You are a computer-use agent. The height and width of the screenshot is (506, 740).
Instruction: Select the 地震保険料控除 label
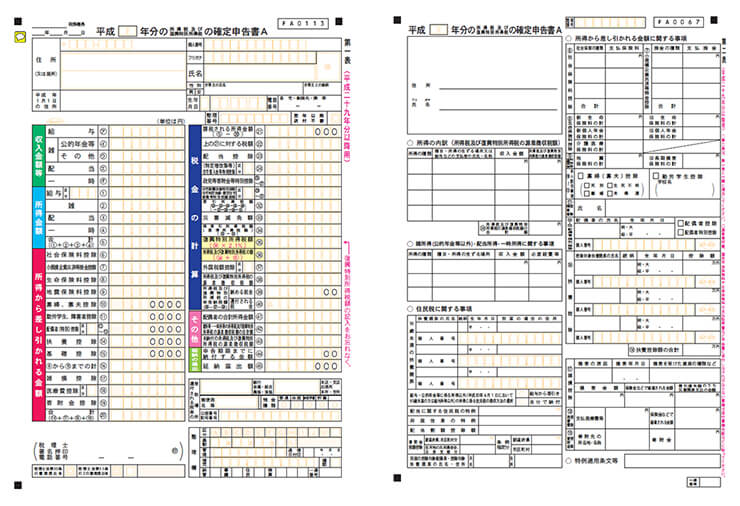tap(71, 292)
